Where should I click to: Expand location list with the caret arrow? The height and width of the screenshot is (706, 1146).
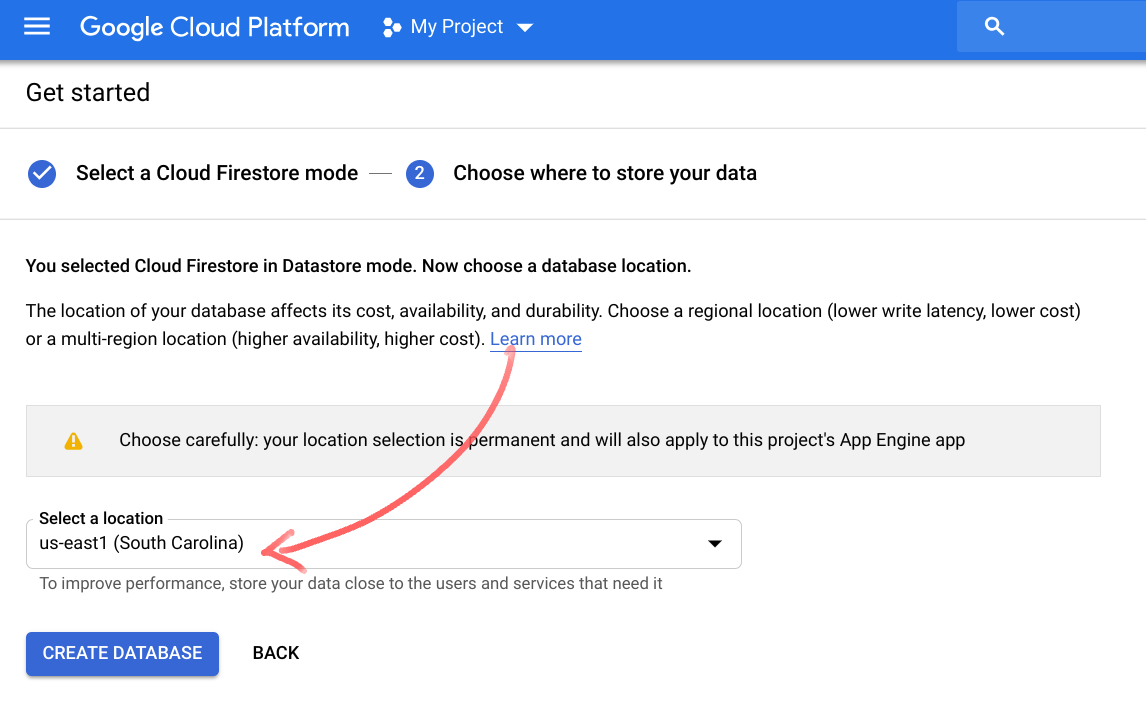coord(714,544)
